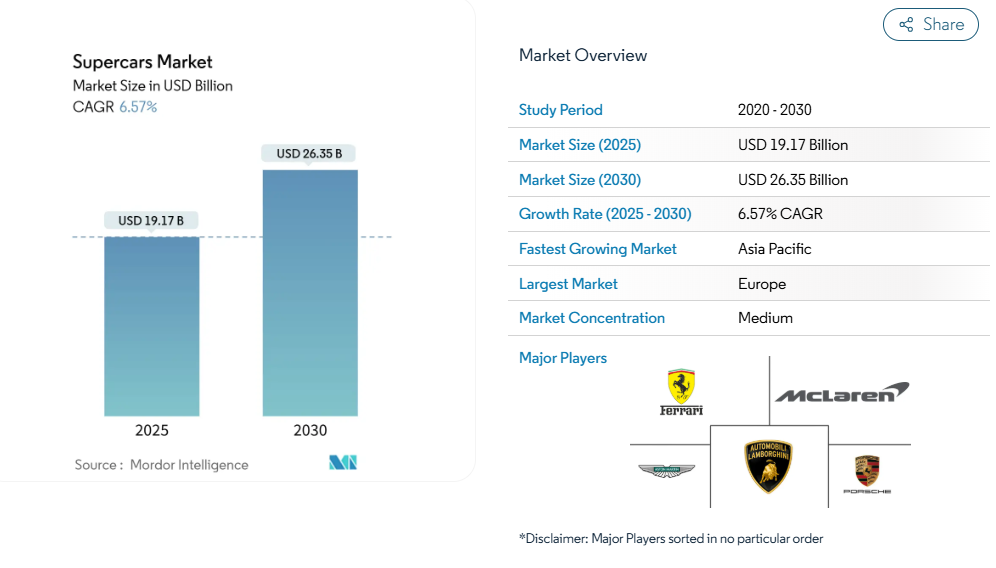Click the Mordor Intelligence logo icon

tap(343, 463)
